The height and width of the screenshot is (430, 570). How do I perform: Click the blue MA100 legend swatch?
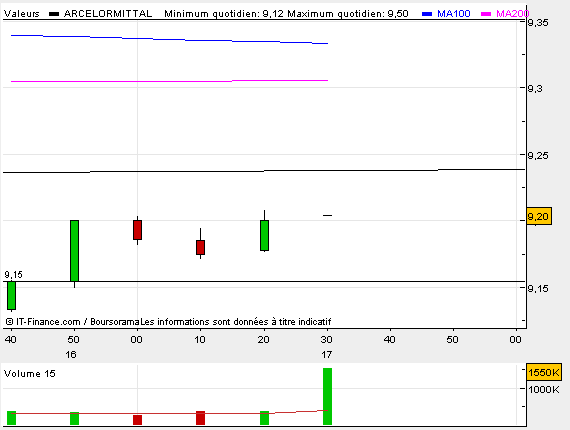tap(427, 14)
